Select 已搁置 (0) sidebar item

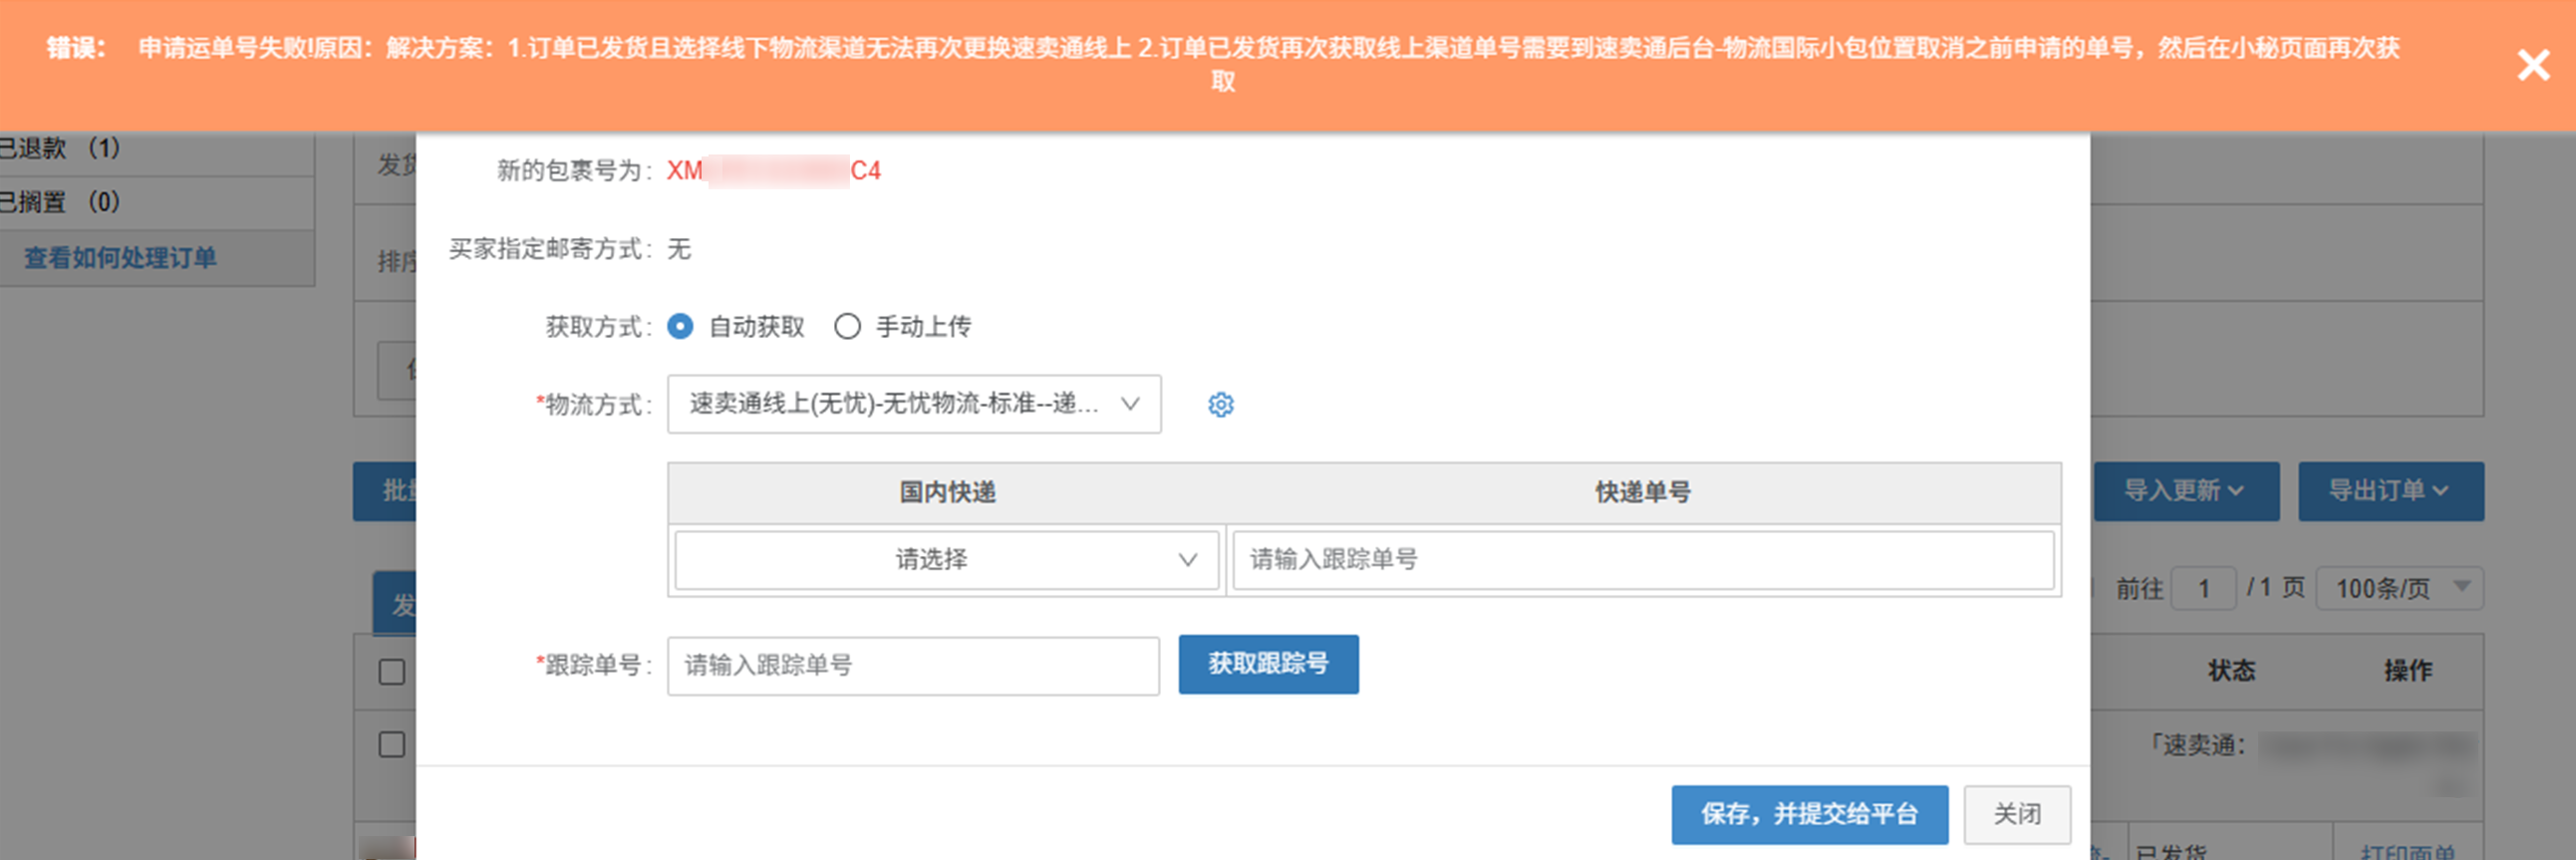[60, 202]
